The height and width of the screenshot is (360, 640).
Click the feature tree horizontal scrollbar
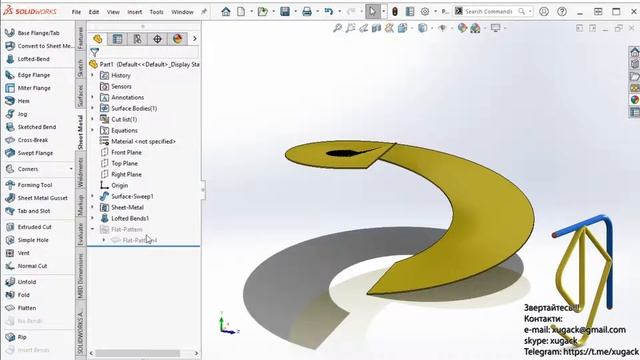[x=138, y=353]
